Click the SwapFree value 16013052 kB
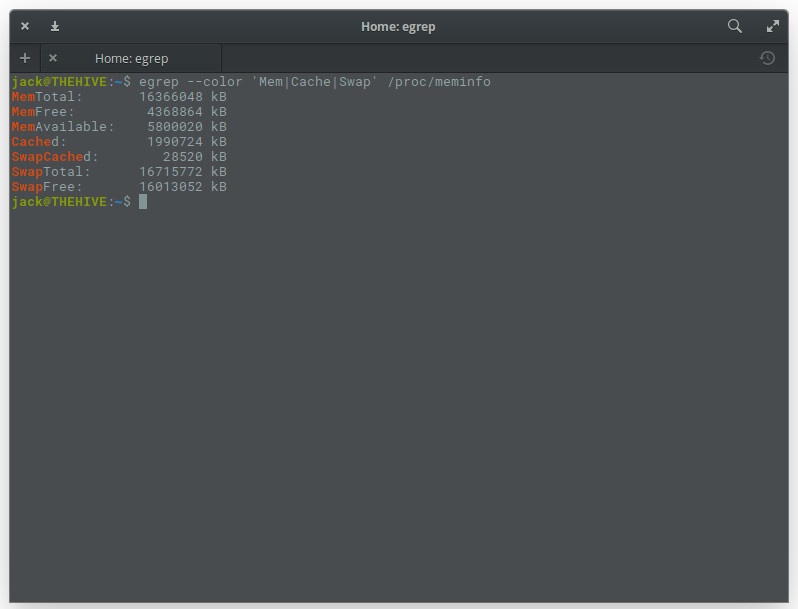The image size is (798, 609). point(182,187)
